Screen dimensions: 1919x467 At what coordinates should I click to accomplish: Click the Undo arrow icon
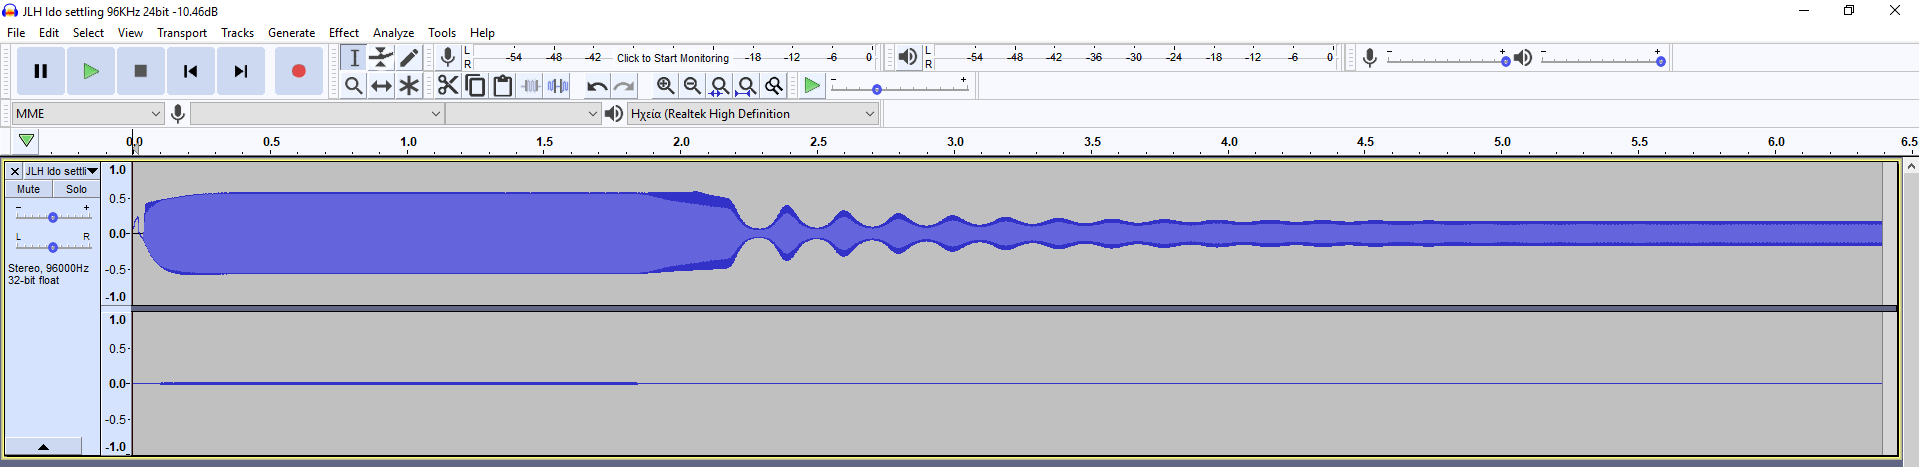pyautogui.click(x=597, y=86)
